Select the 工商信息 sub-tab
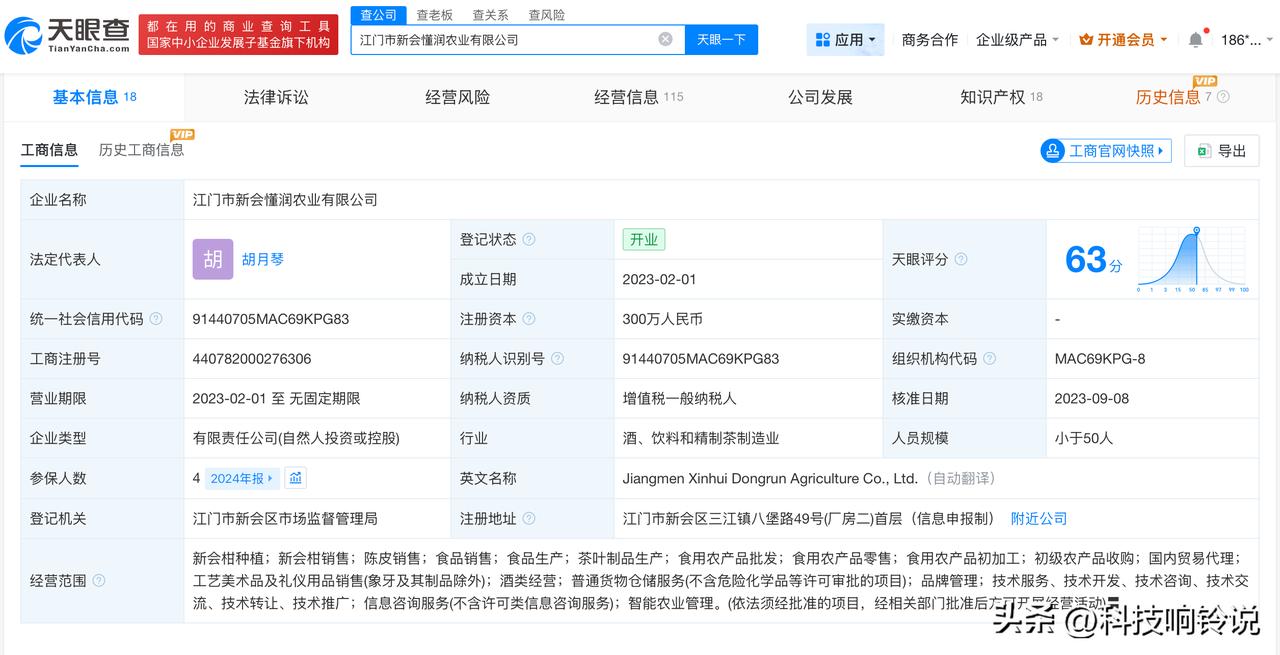Viewport: 1280px width, 655px height. click(x=49, y=150)
